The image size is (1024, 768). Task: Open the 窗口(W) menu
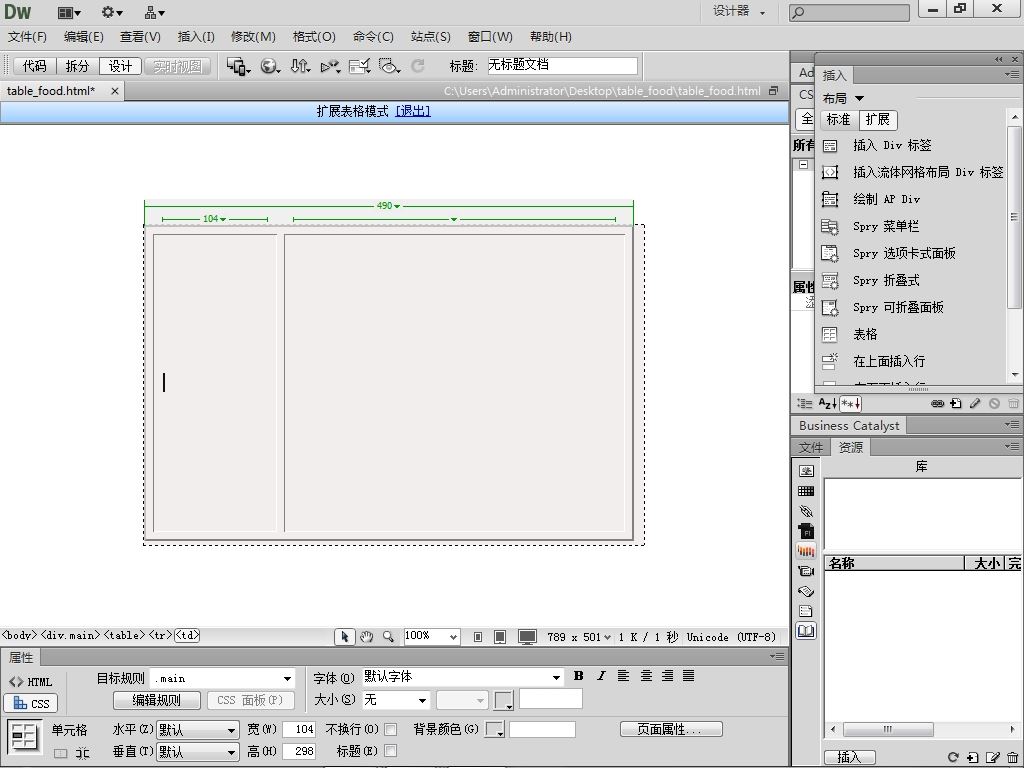[x=490, y=37]
